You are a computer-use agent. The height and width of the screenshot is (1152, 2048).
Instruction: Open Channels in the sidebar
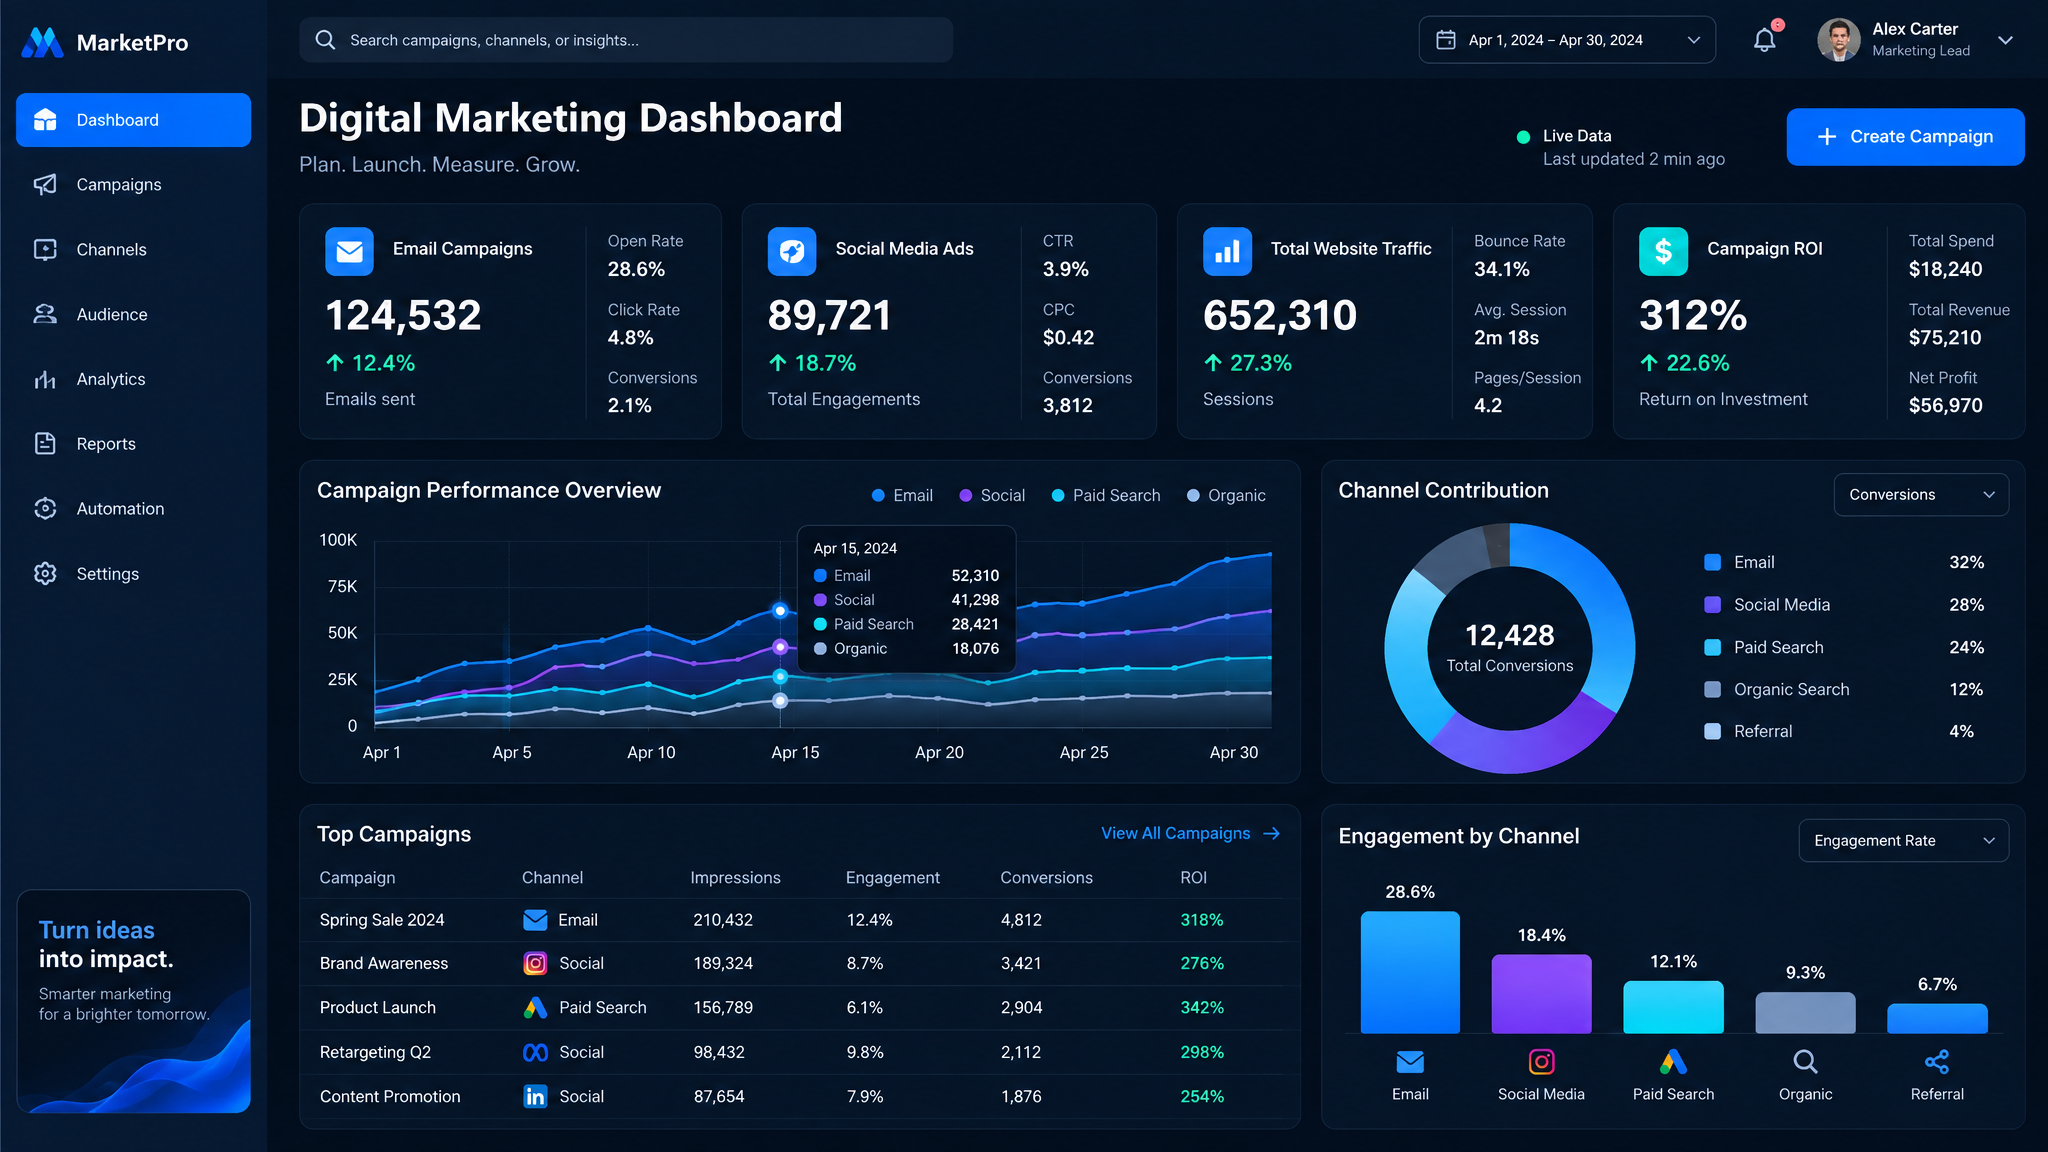134,249
